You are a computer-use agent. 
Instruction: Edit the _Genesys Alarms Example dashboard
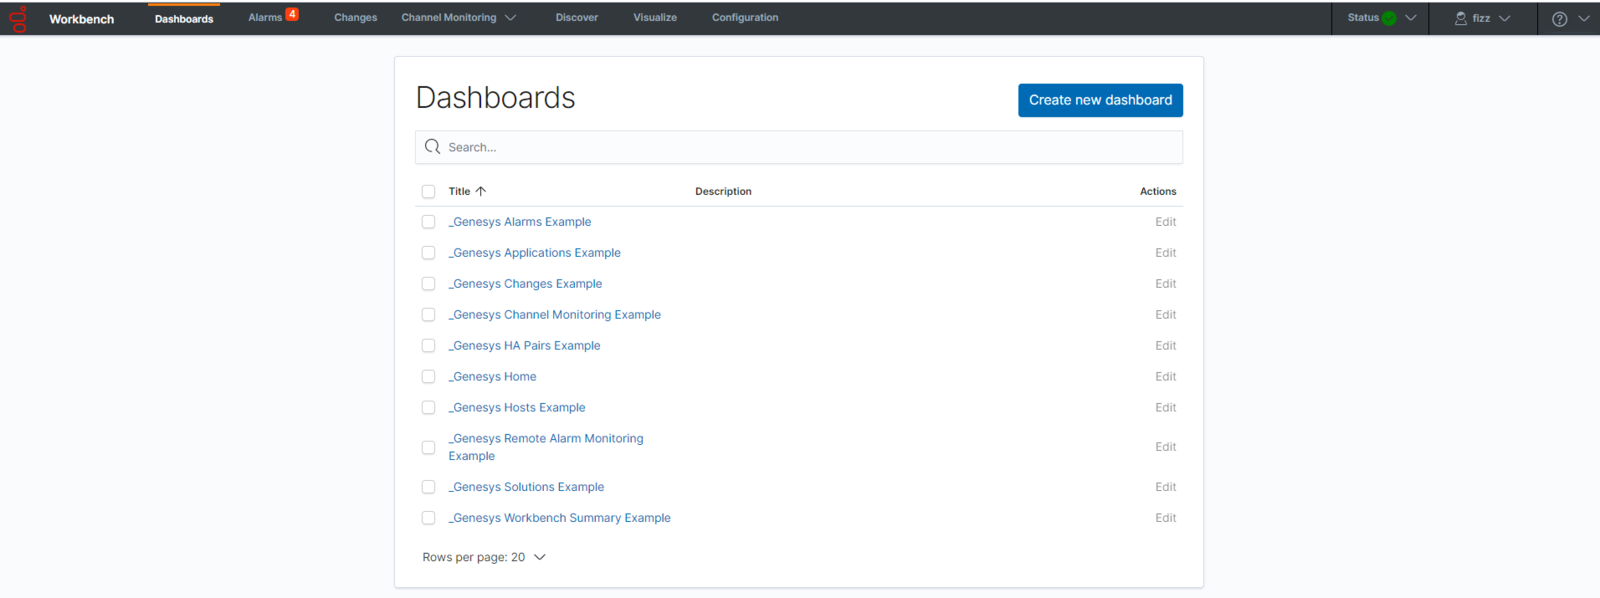(x=1165, y=222)
